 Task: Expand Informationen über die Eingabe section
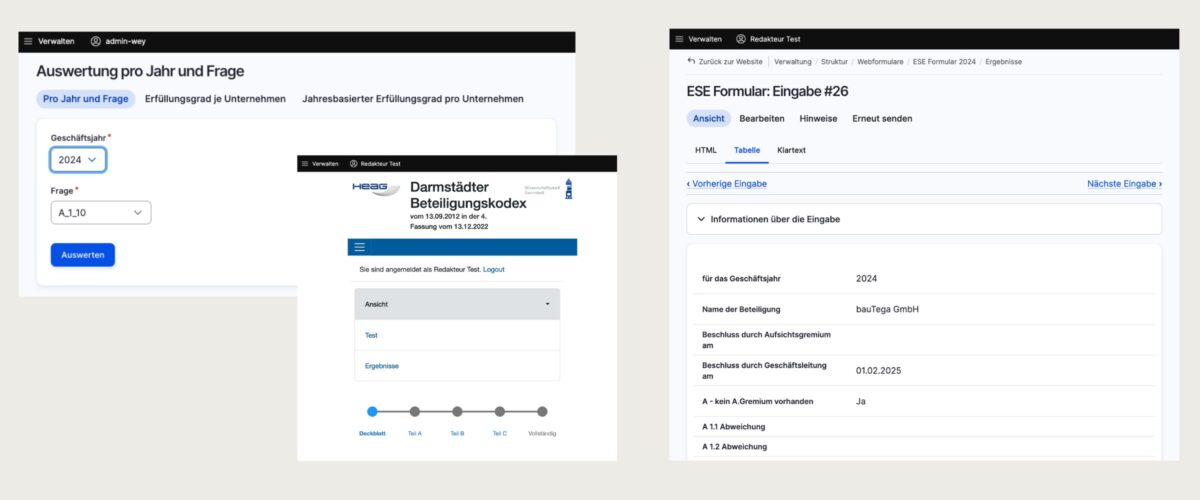(924, 219)
